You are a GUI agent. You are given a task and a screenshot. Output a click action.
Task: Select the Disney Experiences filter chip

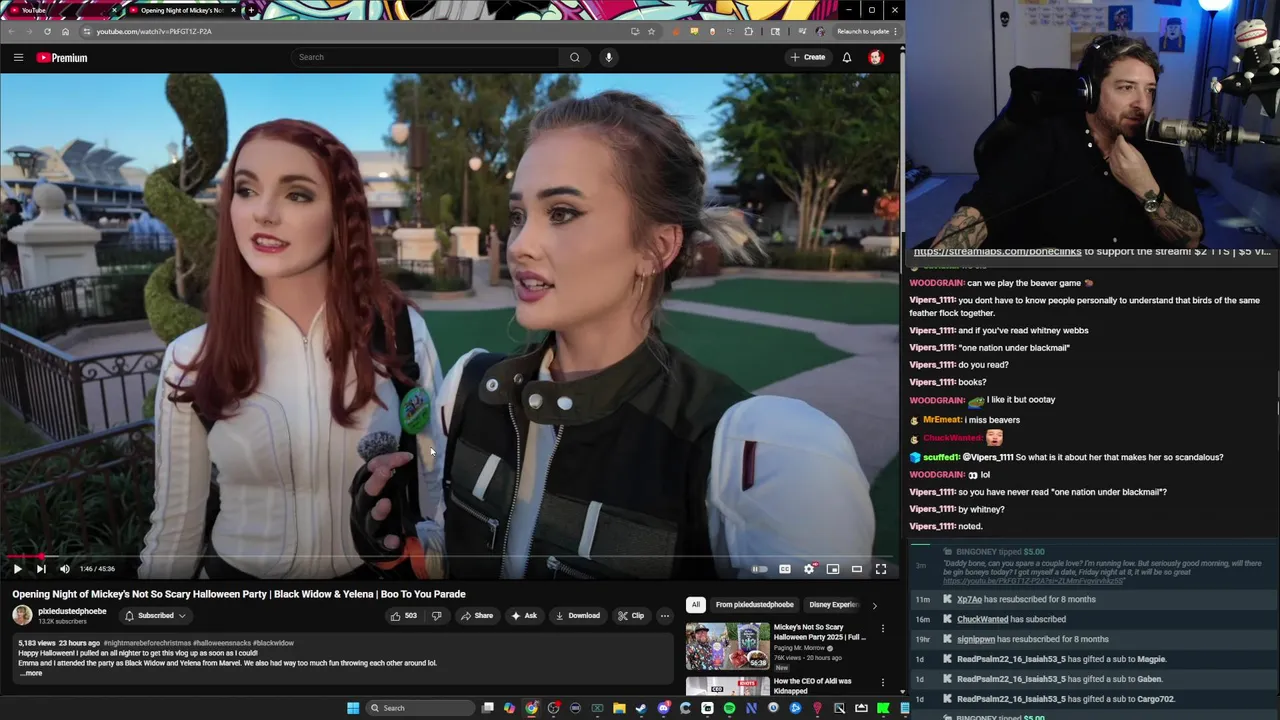pos(833,605)
